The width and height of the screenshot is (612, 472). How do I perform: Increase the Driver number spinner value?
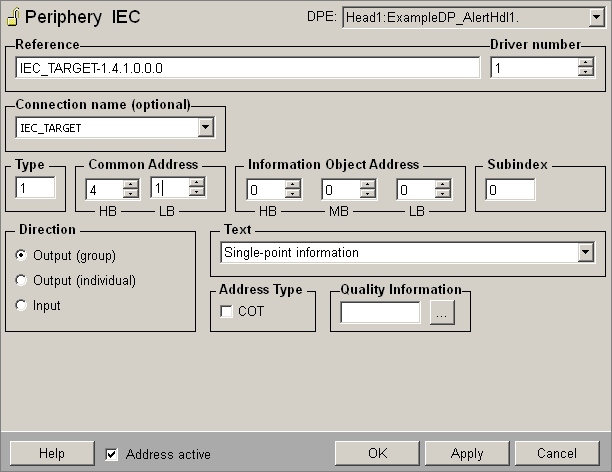click(585, 62)
